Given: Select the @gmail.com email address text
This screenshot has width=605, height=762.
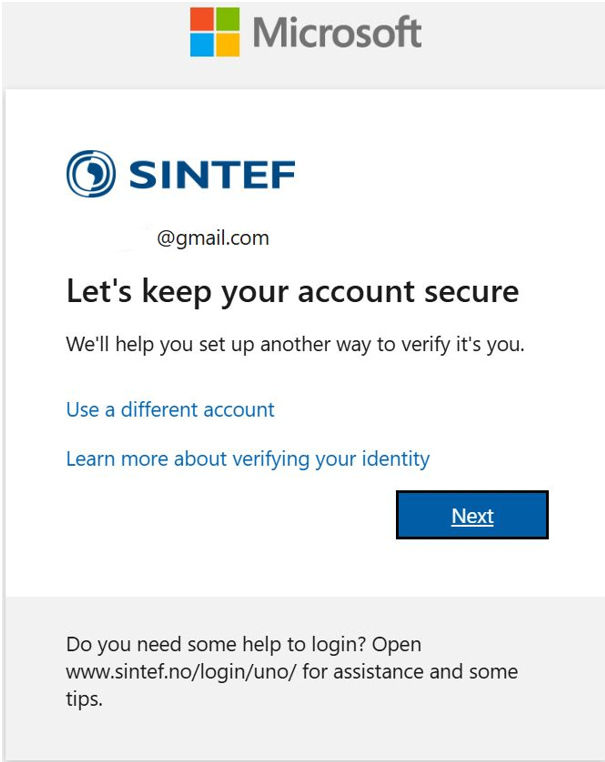Looking at the screenshot, I should click(x=213, y=238).
